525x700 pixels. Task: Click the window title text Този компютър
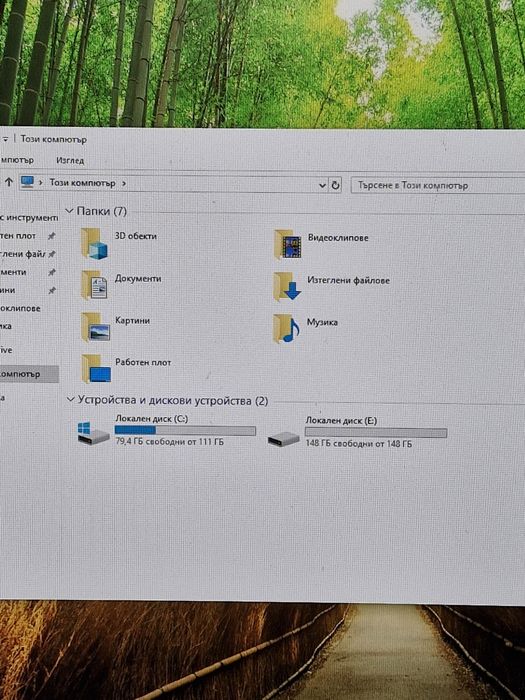(54, 139)
